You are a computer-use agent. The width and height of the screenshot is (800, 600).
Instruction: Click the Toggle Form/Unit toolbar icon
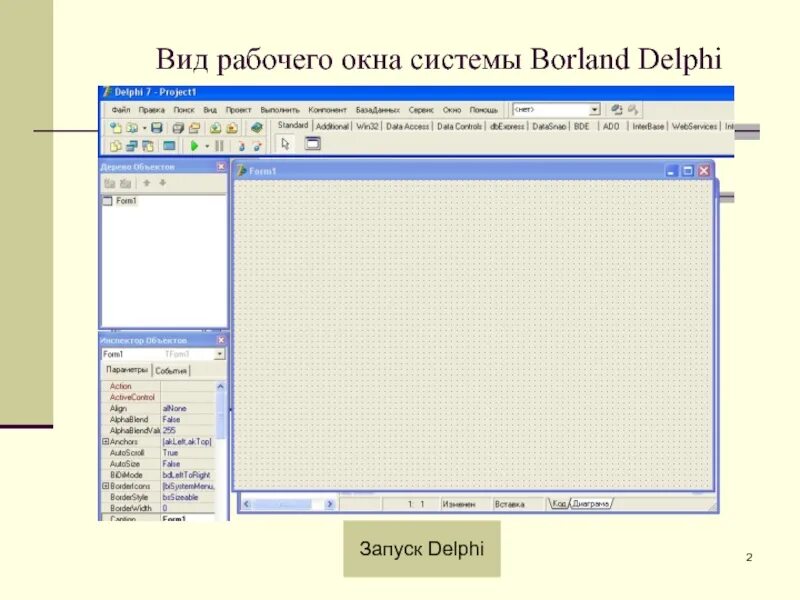[x=148, y=146]
